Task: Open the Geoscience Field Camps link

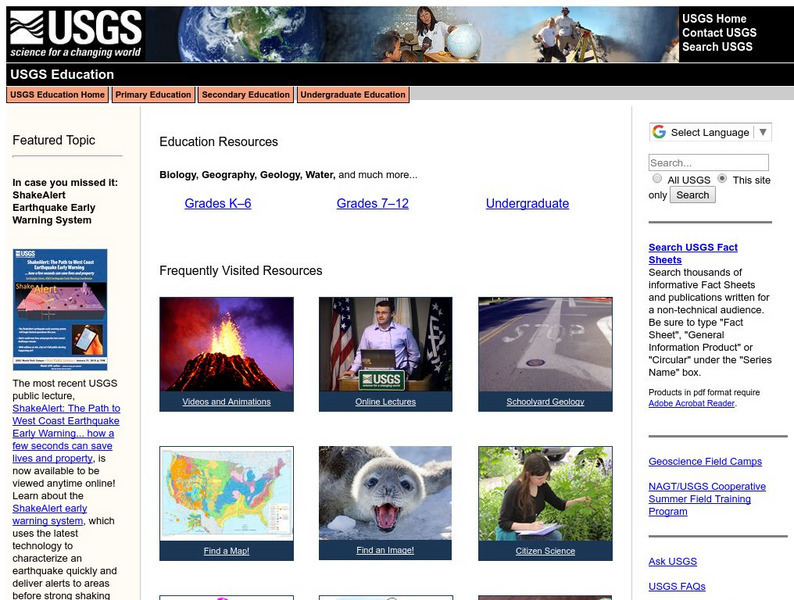Action: (705, 462)
